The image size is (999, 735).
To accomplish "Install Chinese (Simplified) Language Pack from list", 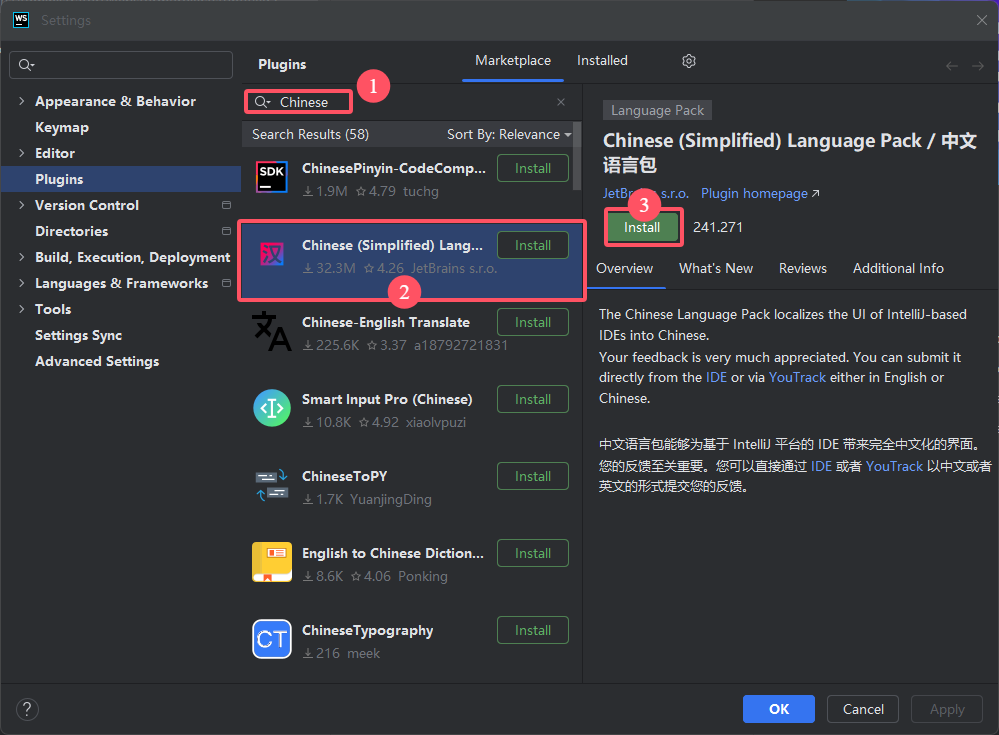I will [x=533, y=245].
